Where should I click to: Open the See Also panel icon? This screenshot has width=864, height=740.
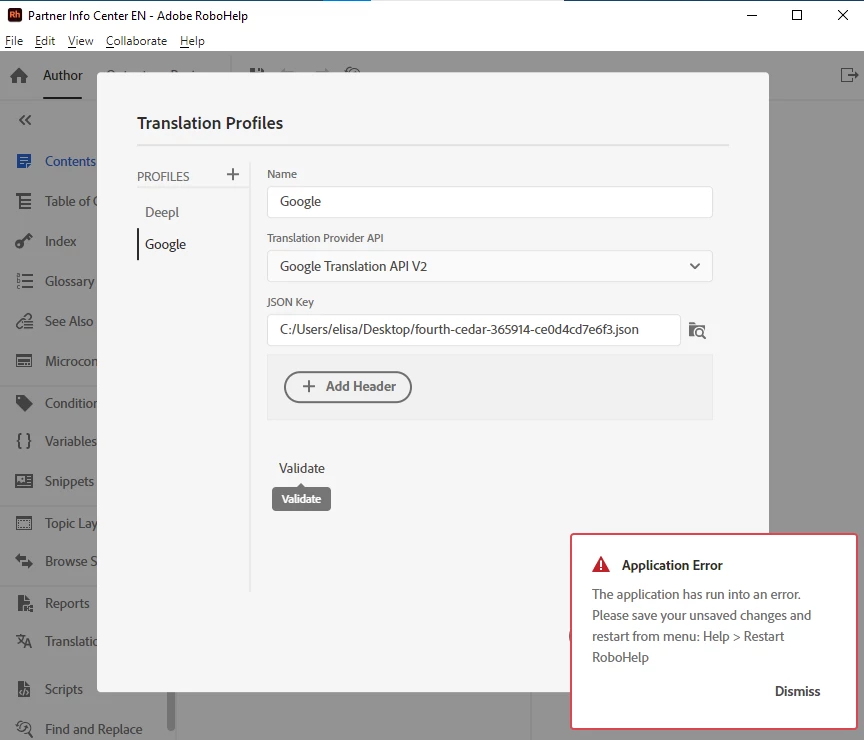[x=24, y=321]
